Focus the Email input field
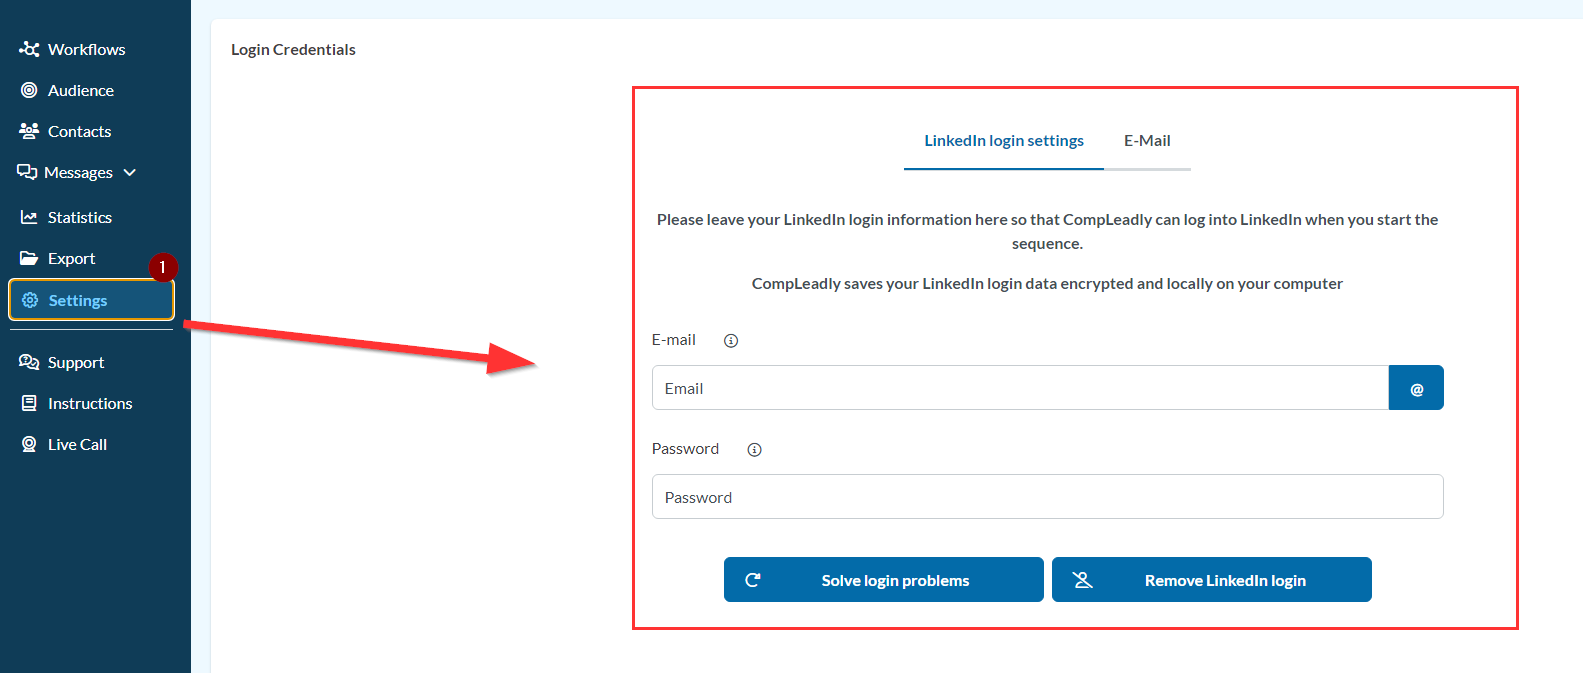Screen dimensions: 1583x673 pos(1020,388)
